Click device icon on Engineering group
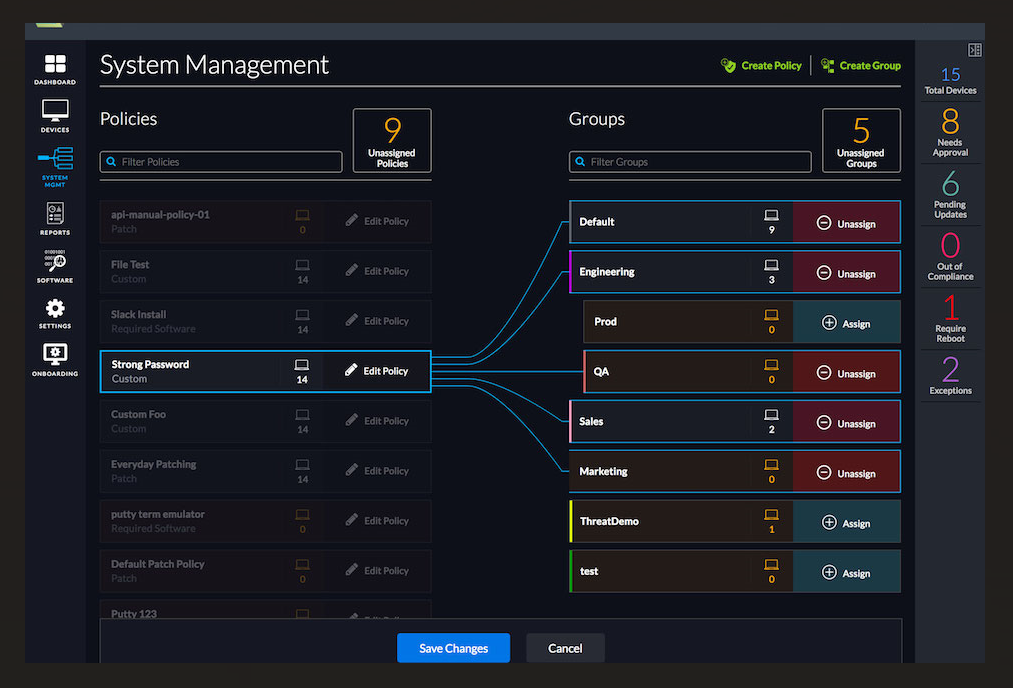The width and height of the screenshot is (1013, 688). pos(771,265)
